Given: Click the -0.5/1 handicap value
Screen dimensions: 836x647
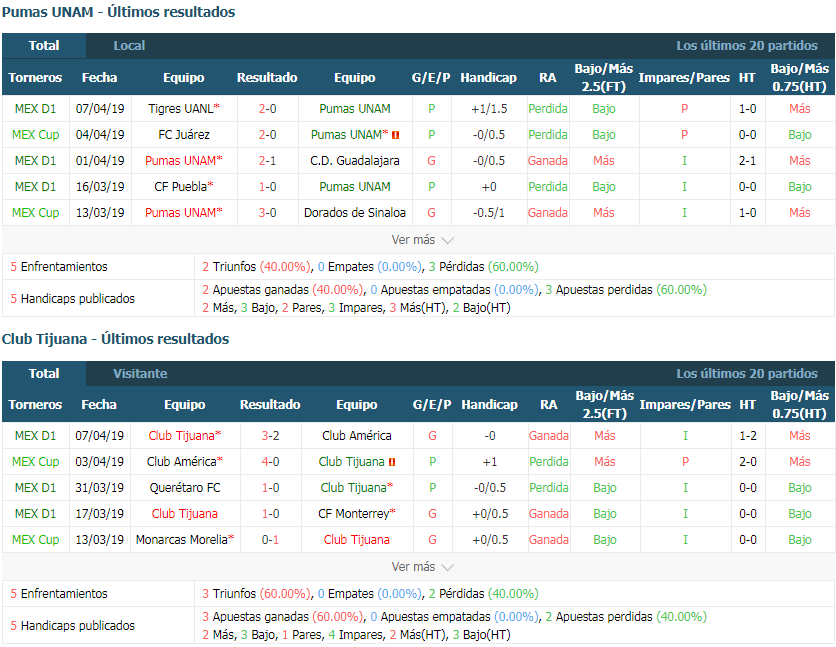Looking at the screenshot, I should [x=489, y=213].
